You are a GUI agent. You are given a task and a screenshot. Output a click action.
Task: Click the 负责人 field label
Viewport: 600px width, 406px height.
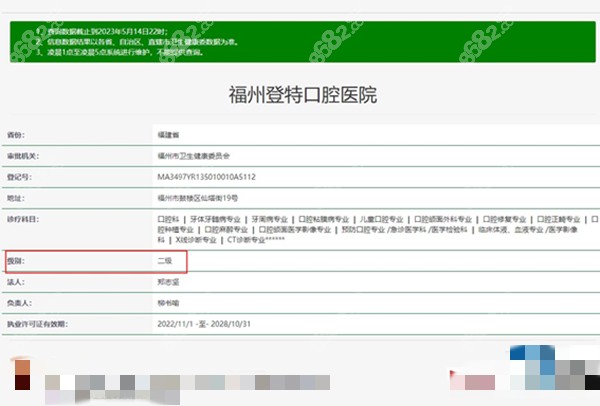[19, 303]
